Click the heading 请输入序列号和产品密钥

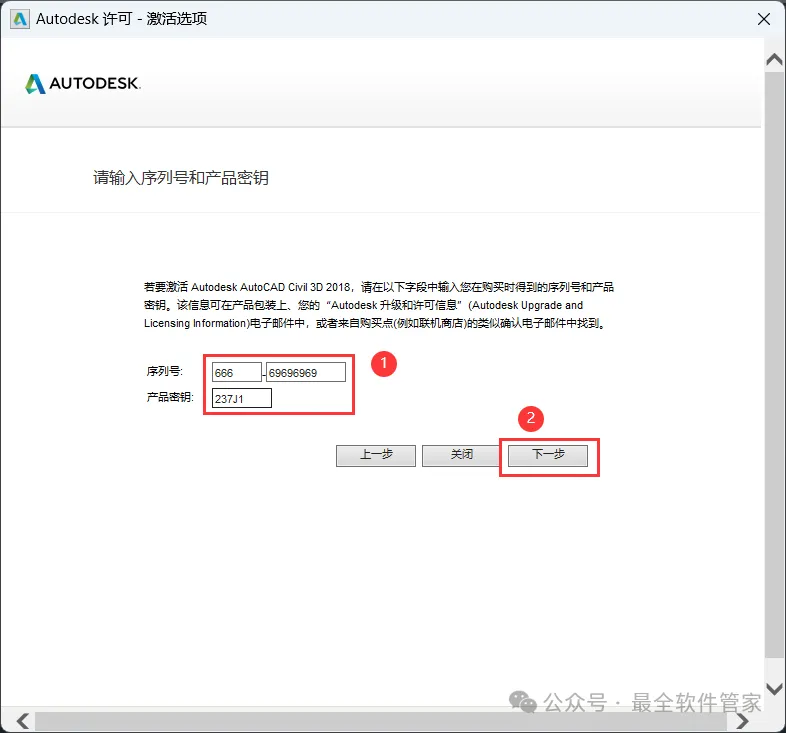pos(180,177)
